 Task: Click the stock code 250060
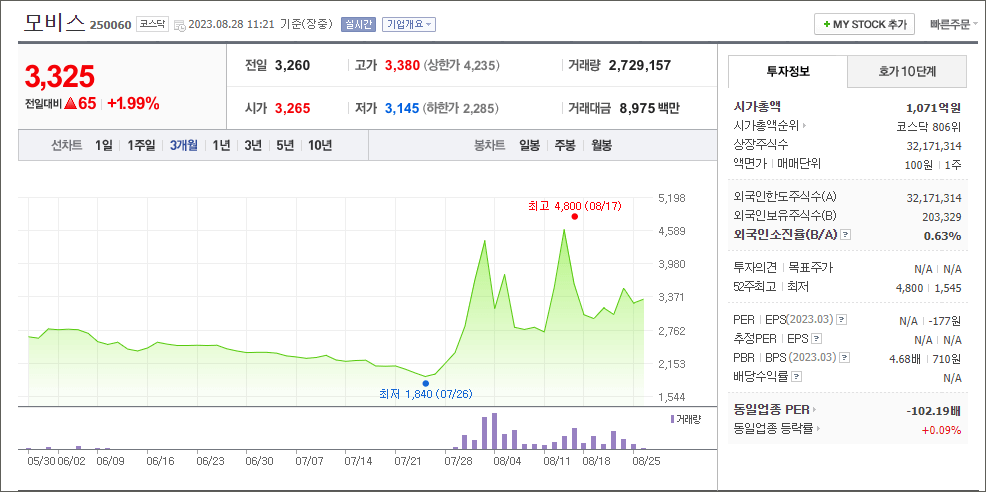click(111, 25)
